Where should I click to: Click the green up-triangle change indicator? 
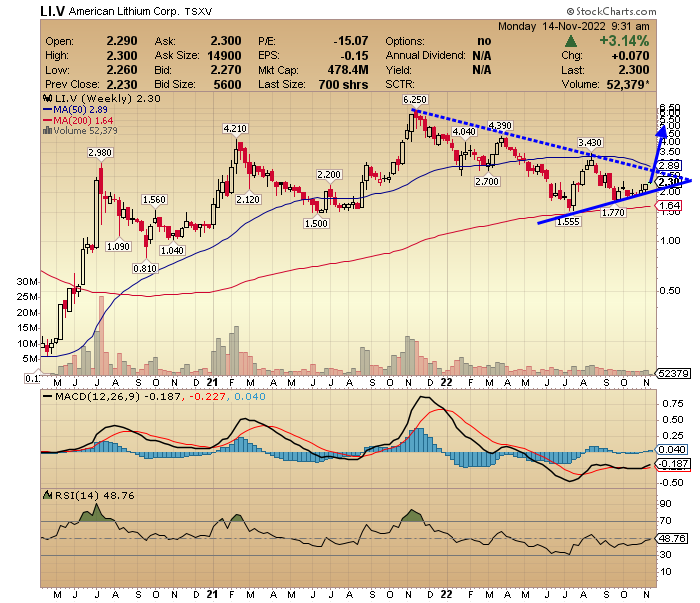tap(571, 42)
